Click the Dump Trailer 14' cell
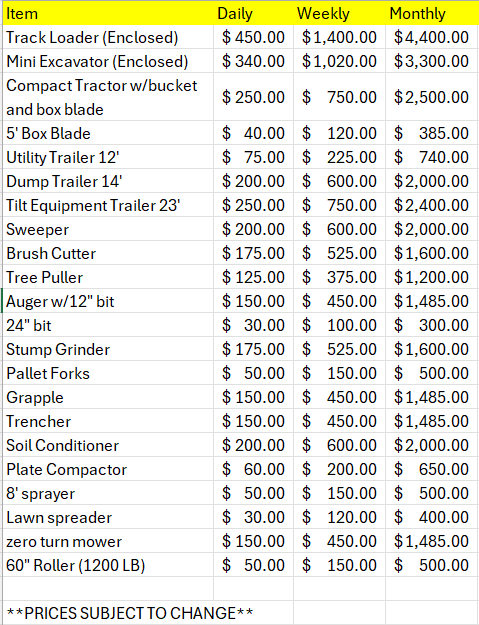This screenshot has width=479, height=625. click(108, 181)
